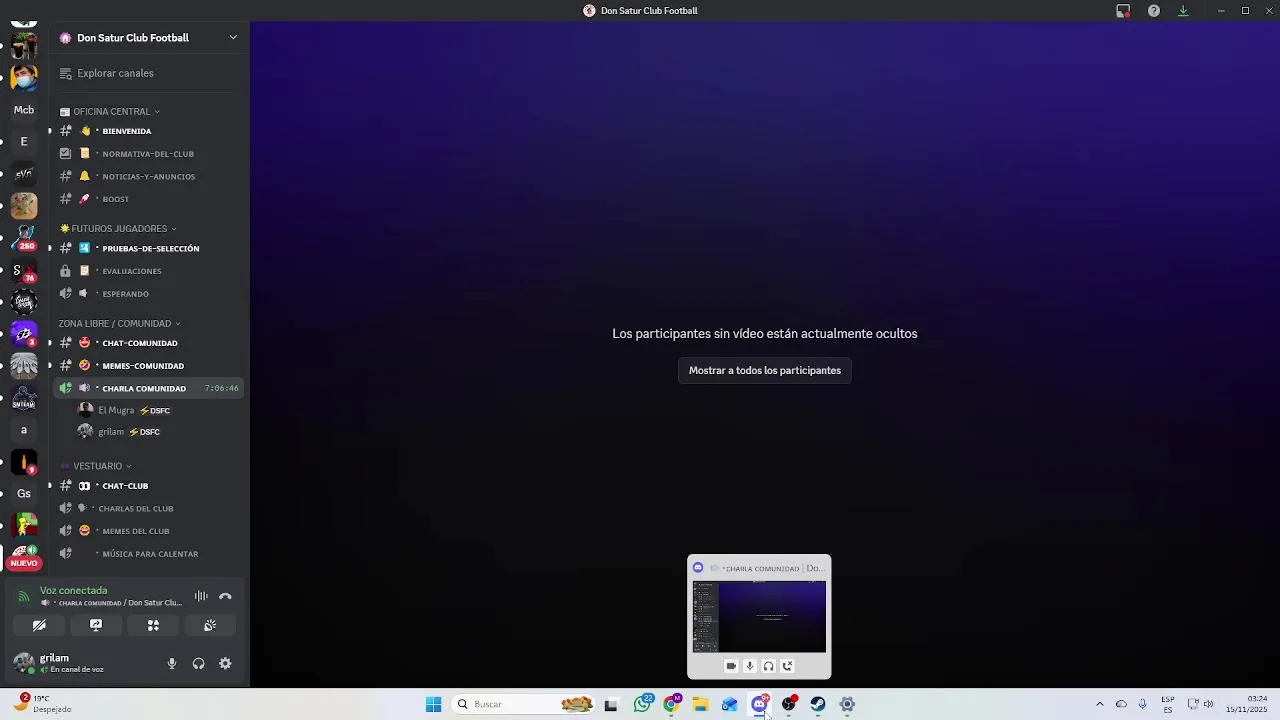Image resolution: width=1280 pixels, height=720 pixels.
Task: Collapse the OFICINA CENTRAL category
Action: 110,111
